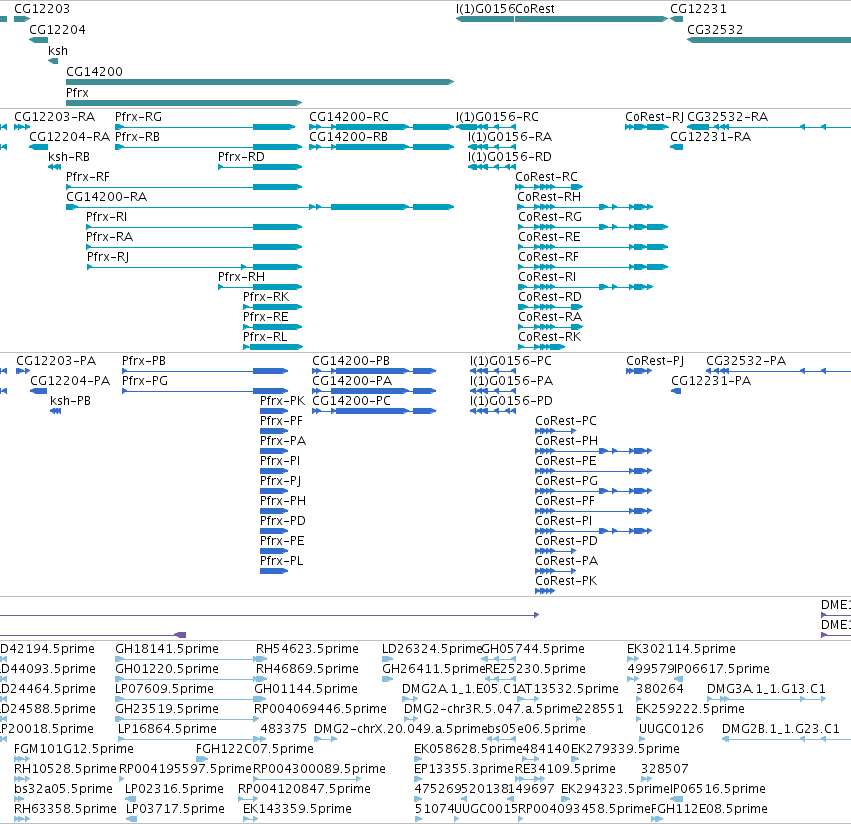Click EST label GH18141.5prime
This screenshot has width=851, height=824.
[167, 649]
